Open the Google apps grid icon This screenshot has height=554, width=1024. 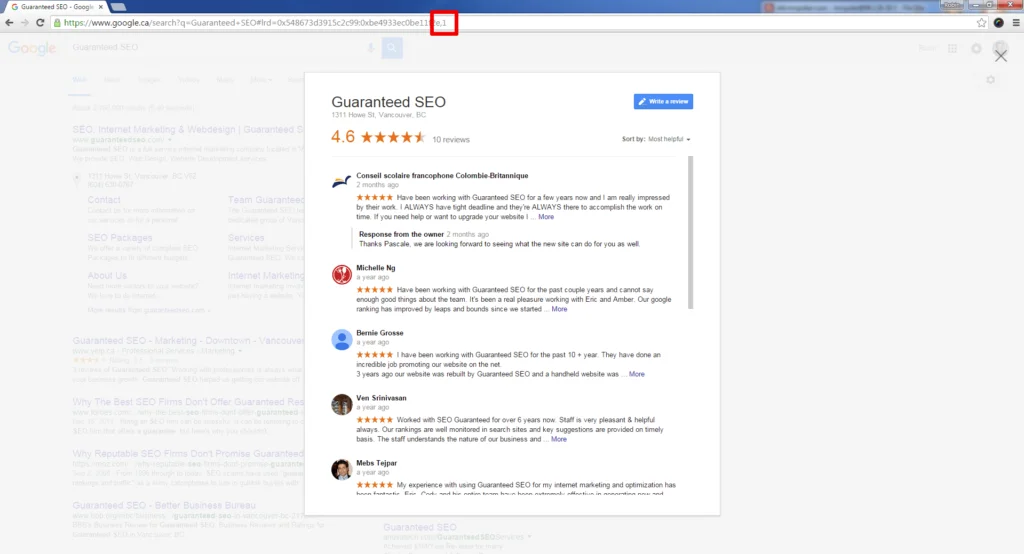[952, 48]
